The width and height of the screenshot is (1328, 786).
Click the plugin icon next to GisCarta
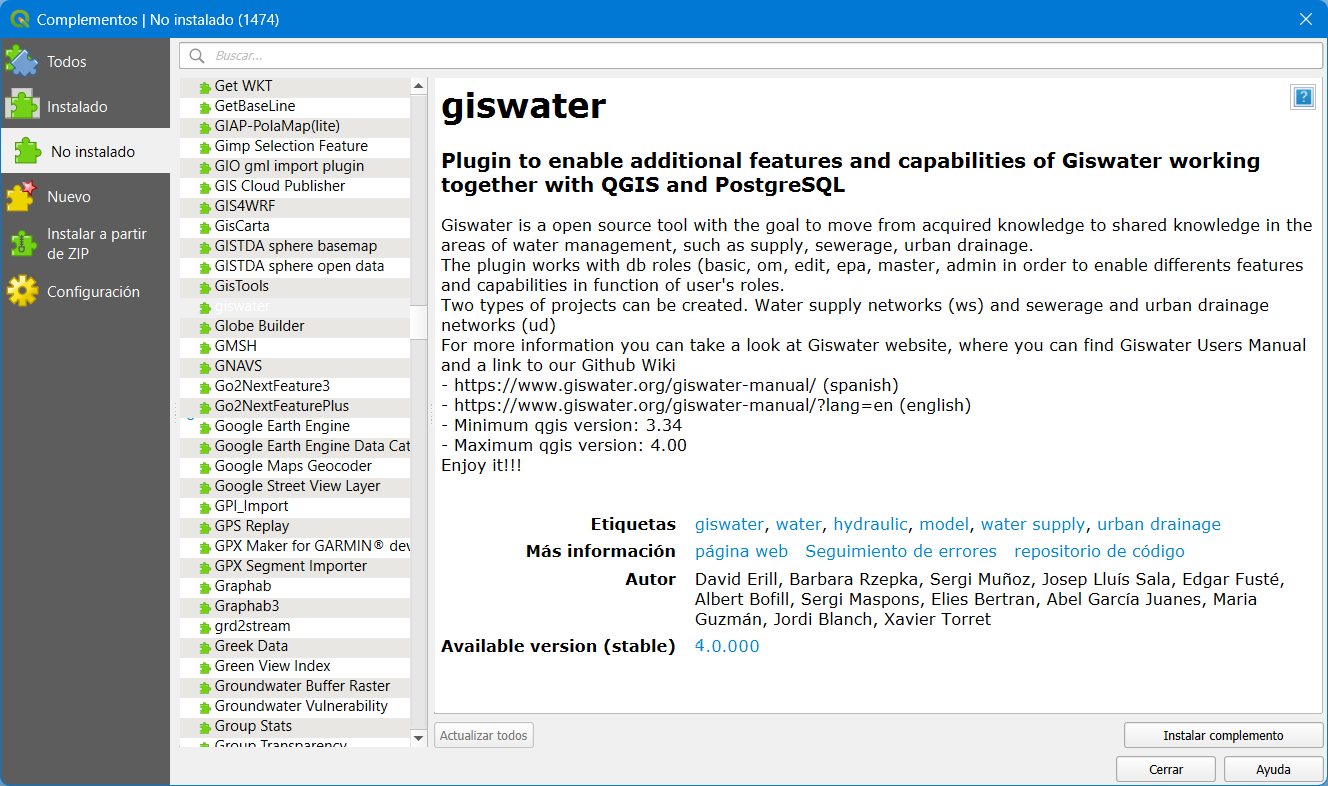click(x=205, y=227)
